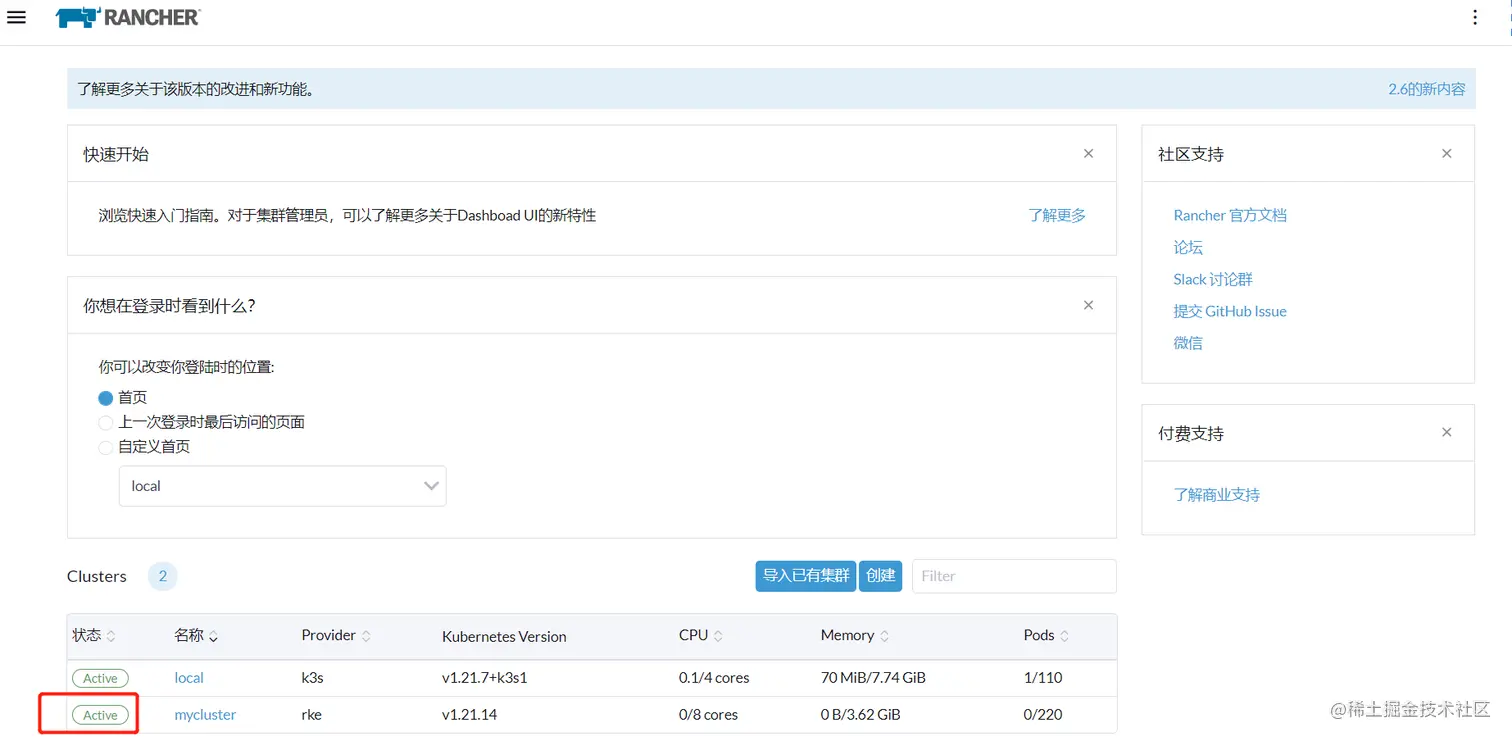The width and height of the screenshot is (1512, 741).
Task: Close the 付费支持 panel
Action: coord(1446,432)
